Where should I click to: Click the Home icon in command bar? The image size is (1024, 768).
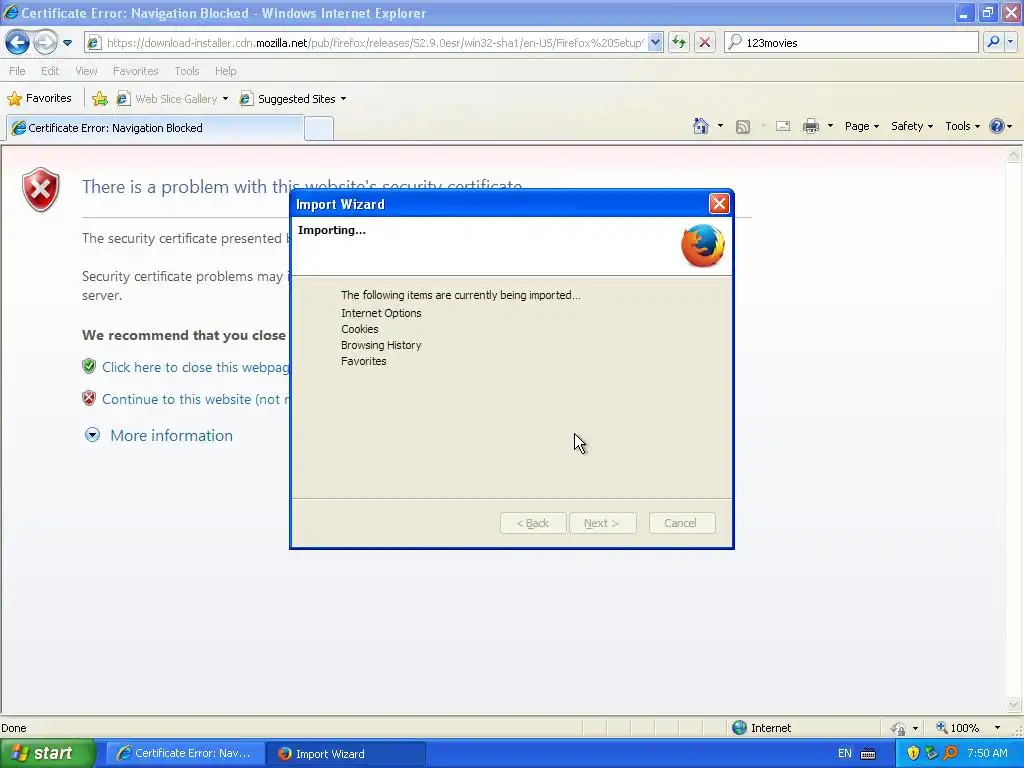pos(701,126)
